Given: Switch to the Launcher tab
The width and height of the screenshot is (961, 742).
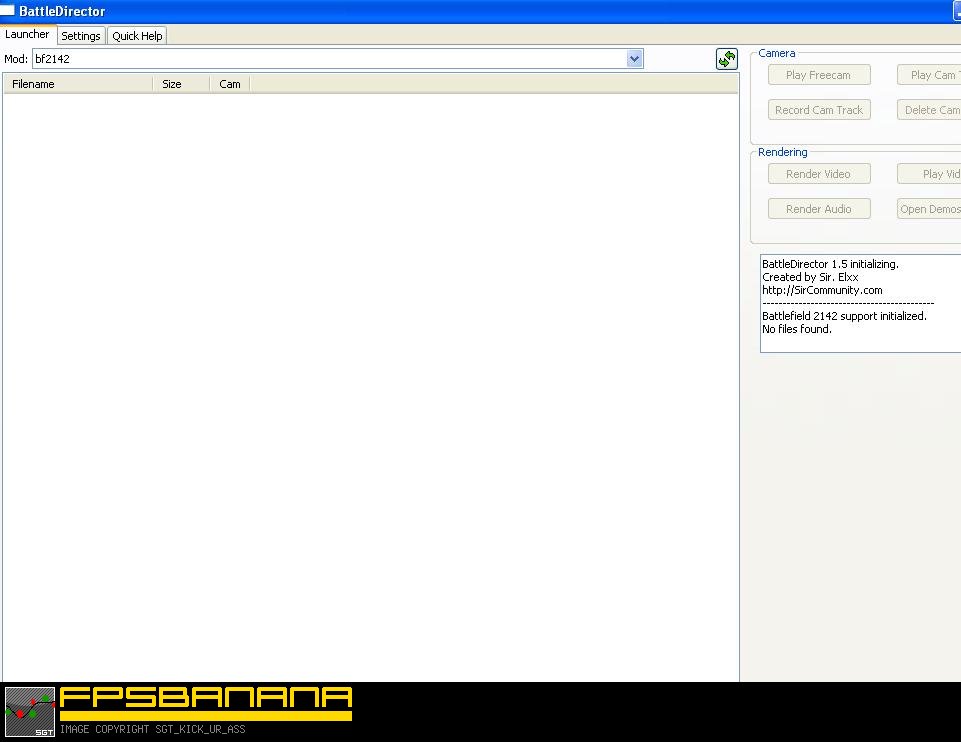Looking at the screenshot, I should click(28, 34).
